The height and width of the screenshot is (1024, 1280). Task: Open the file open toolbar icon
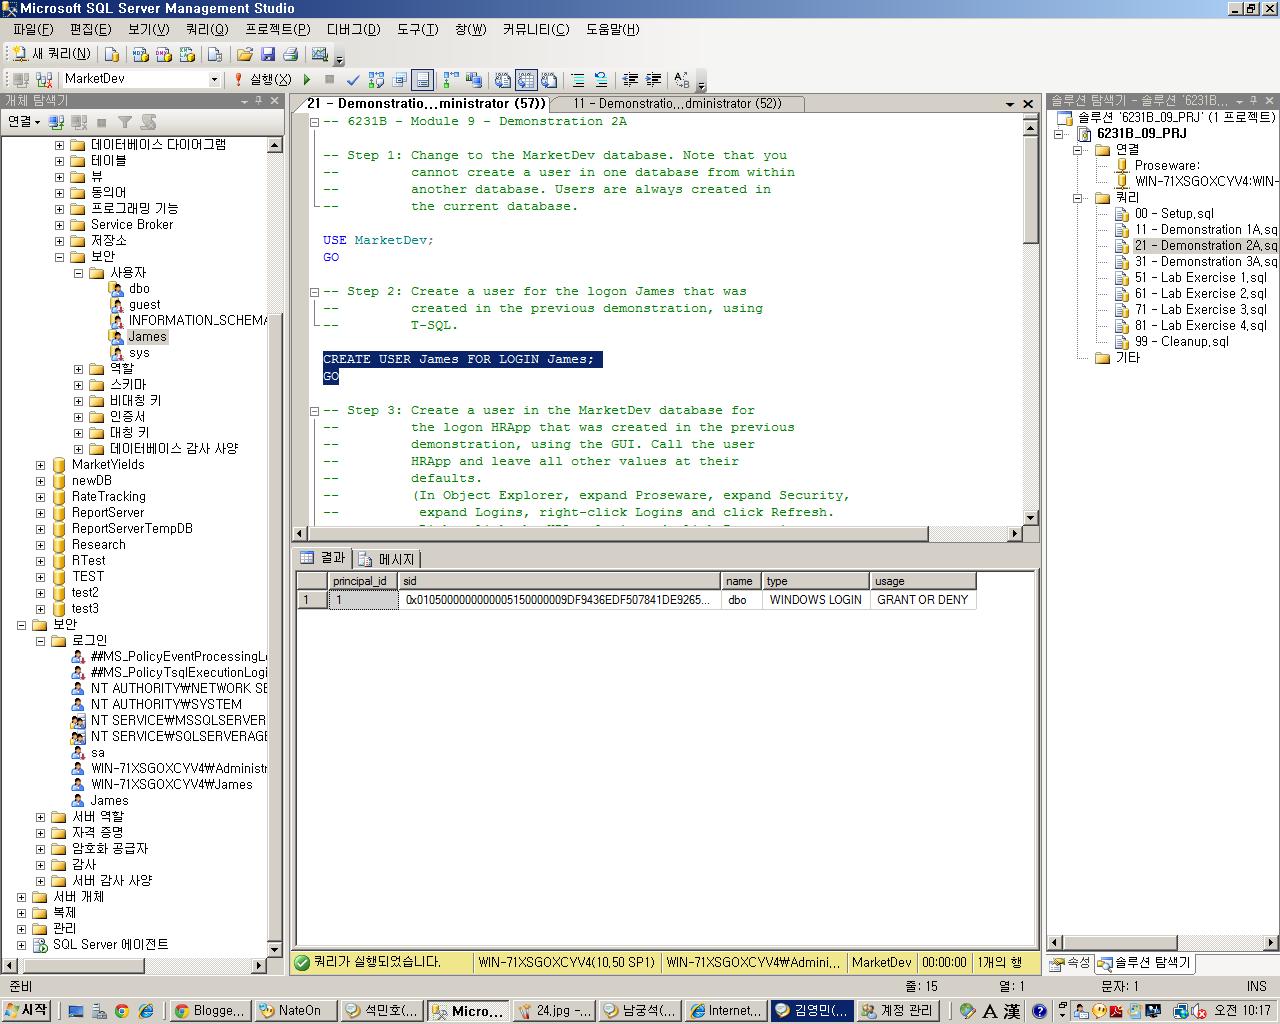pyautogui.click(x=245, y=53)
